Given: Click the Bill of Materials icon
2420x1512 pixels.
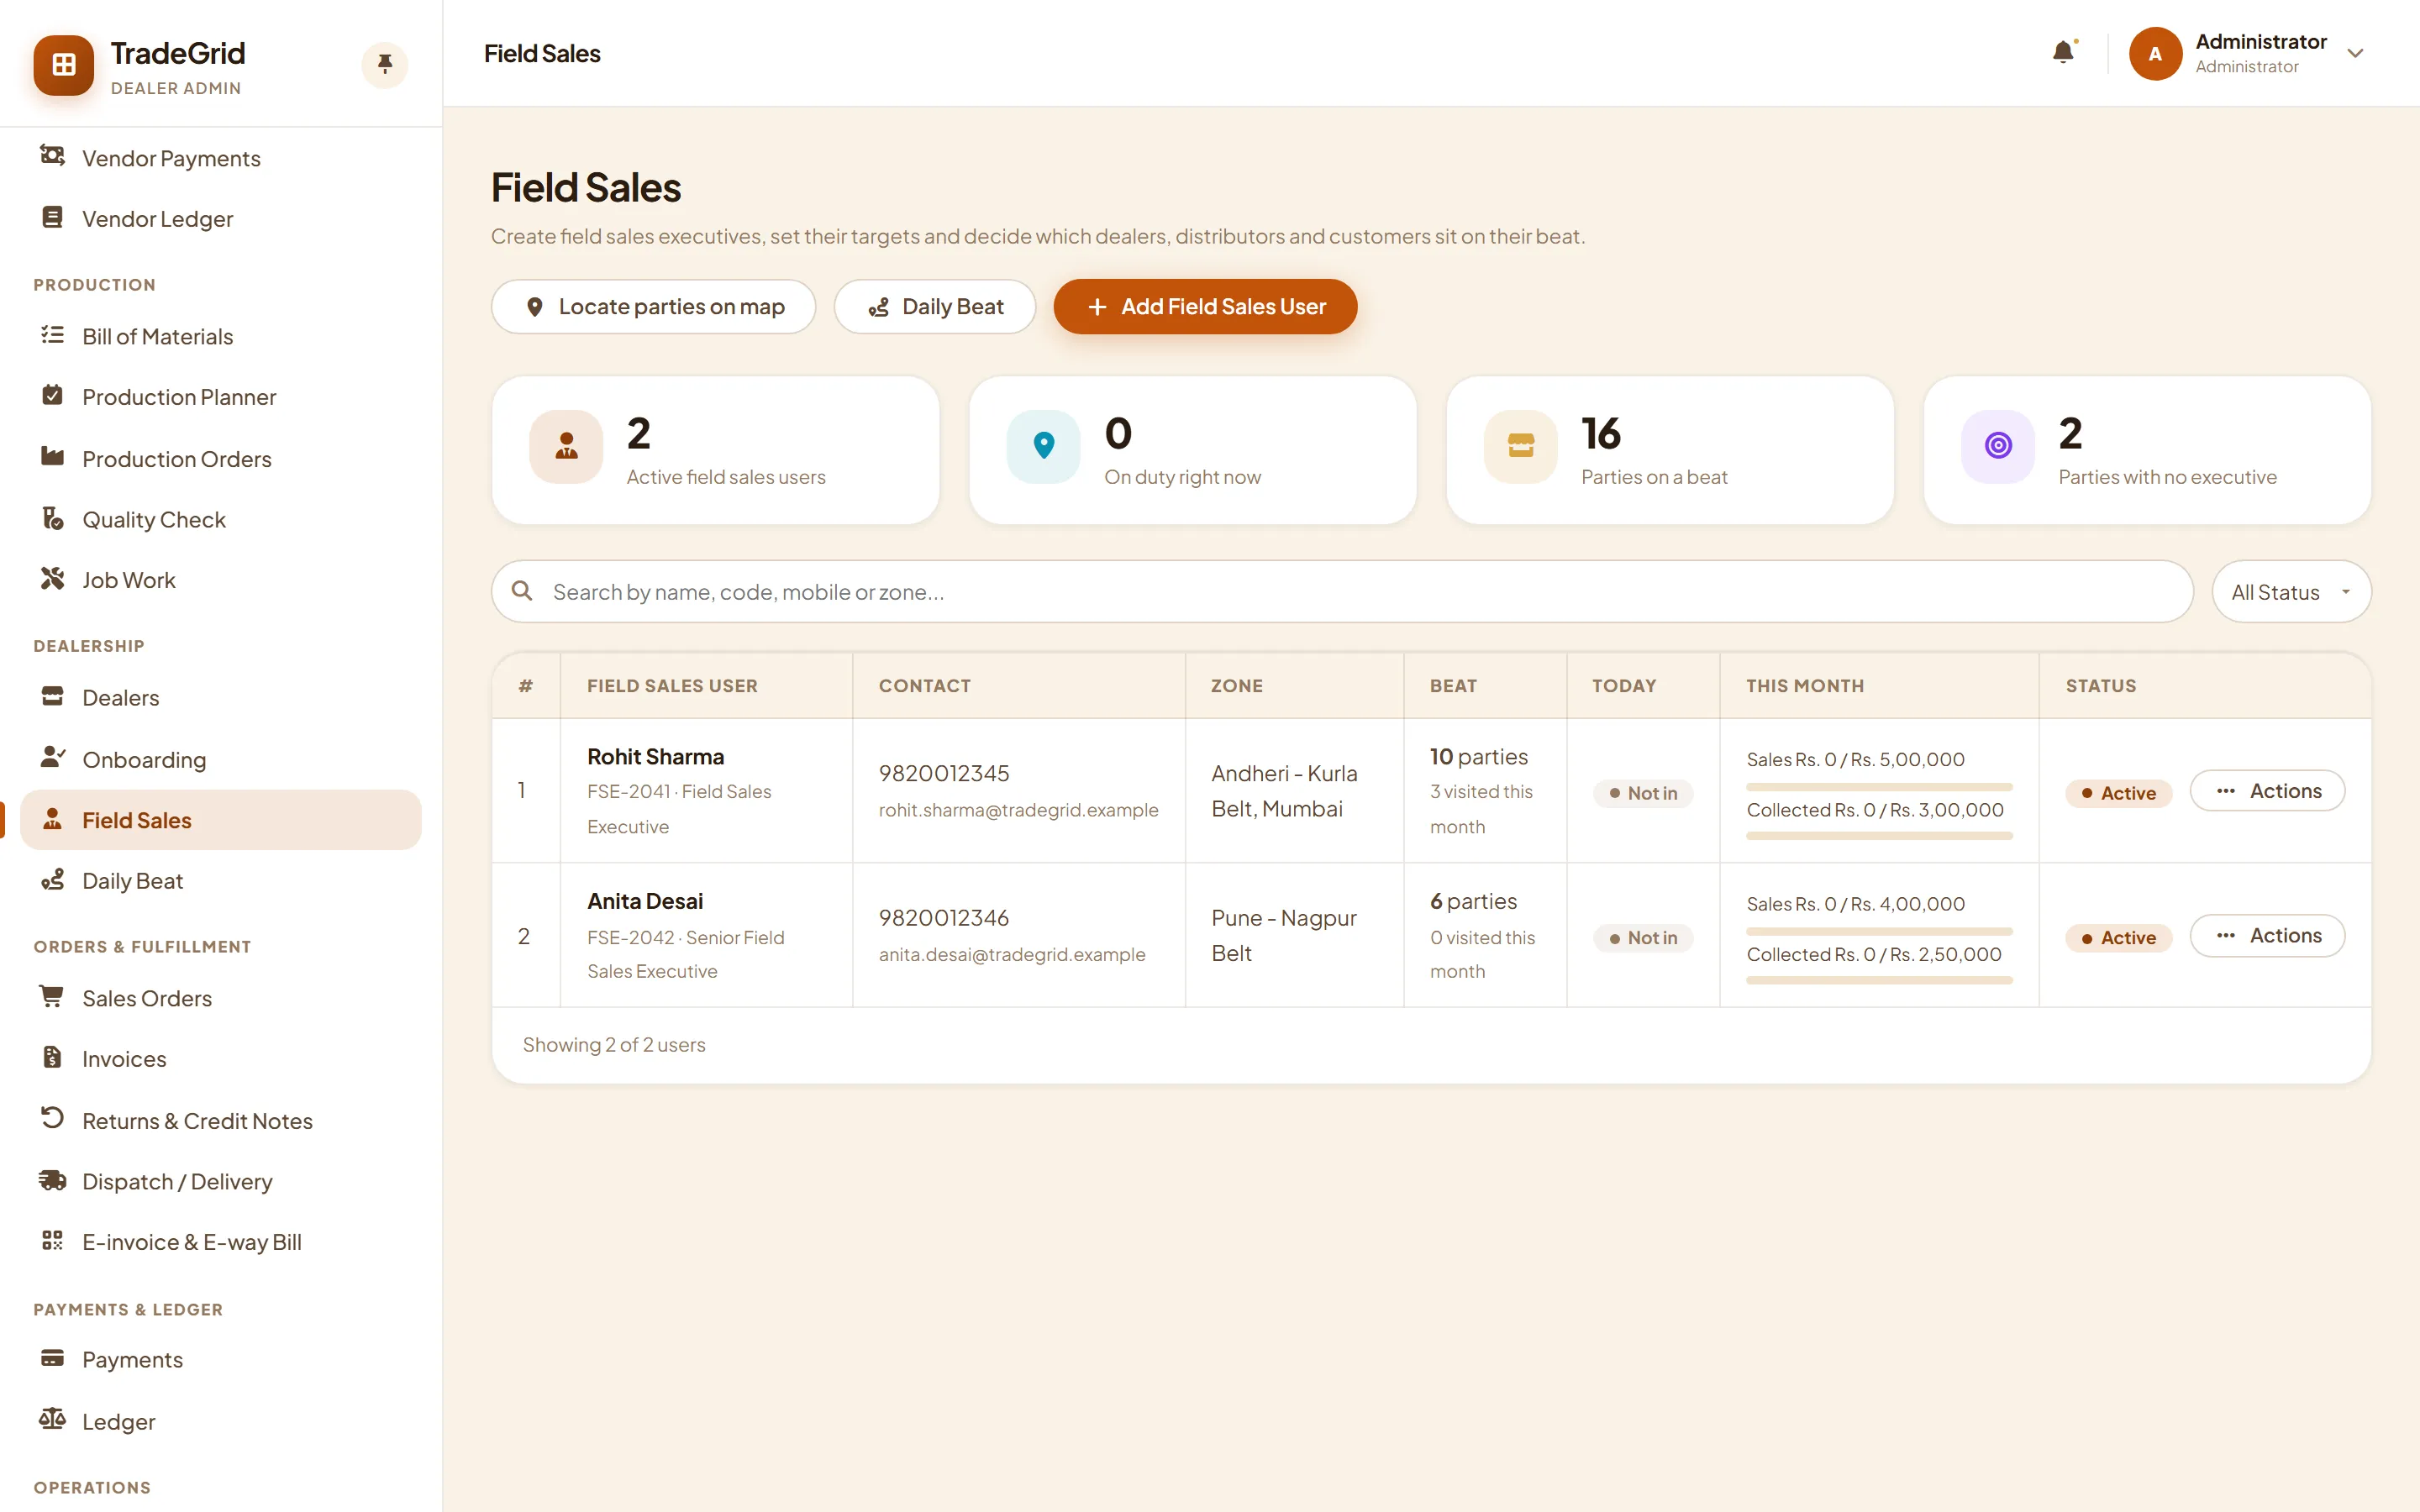Looking at the screenshot, I should [52, 335].
